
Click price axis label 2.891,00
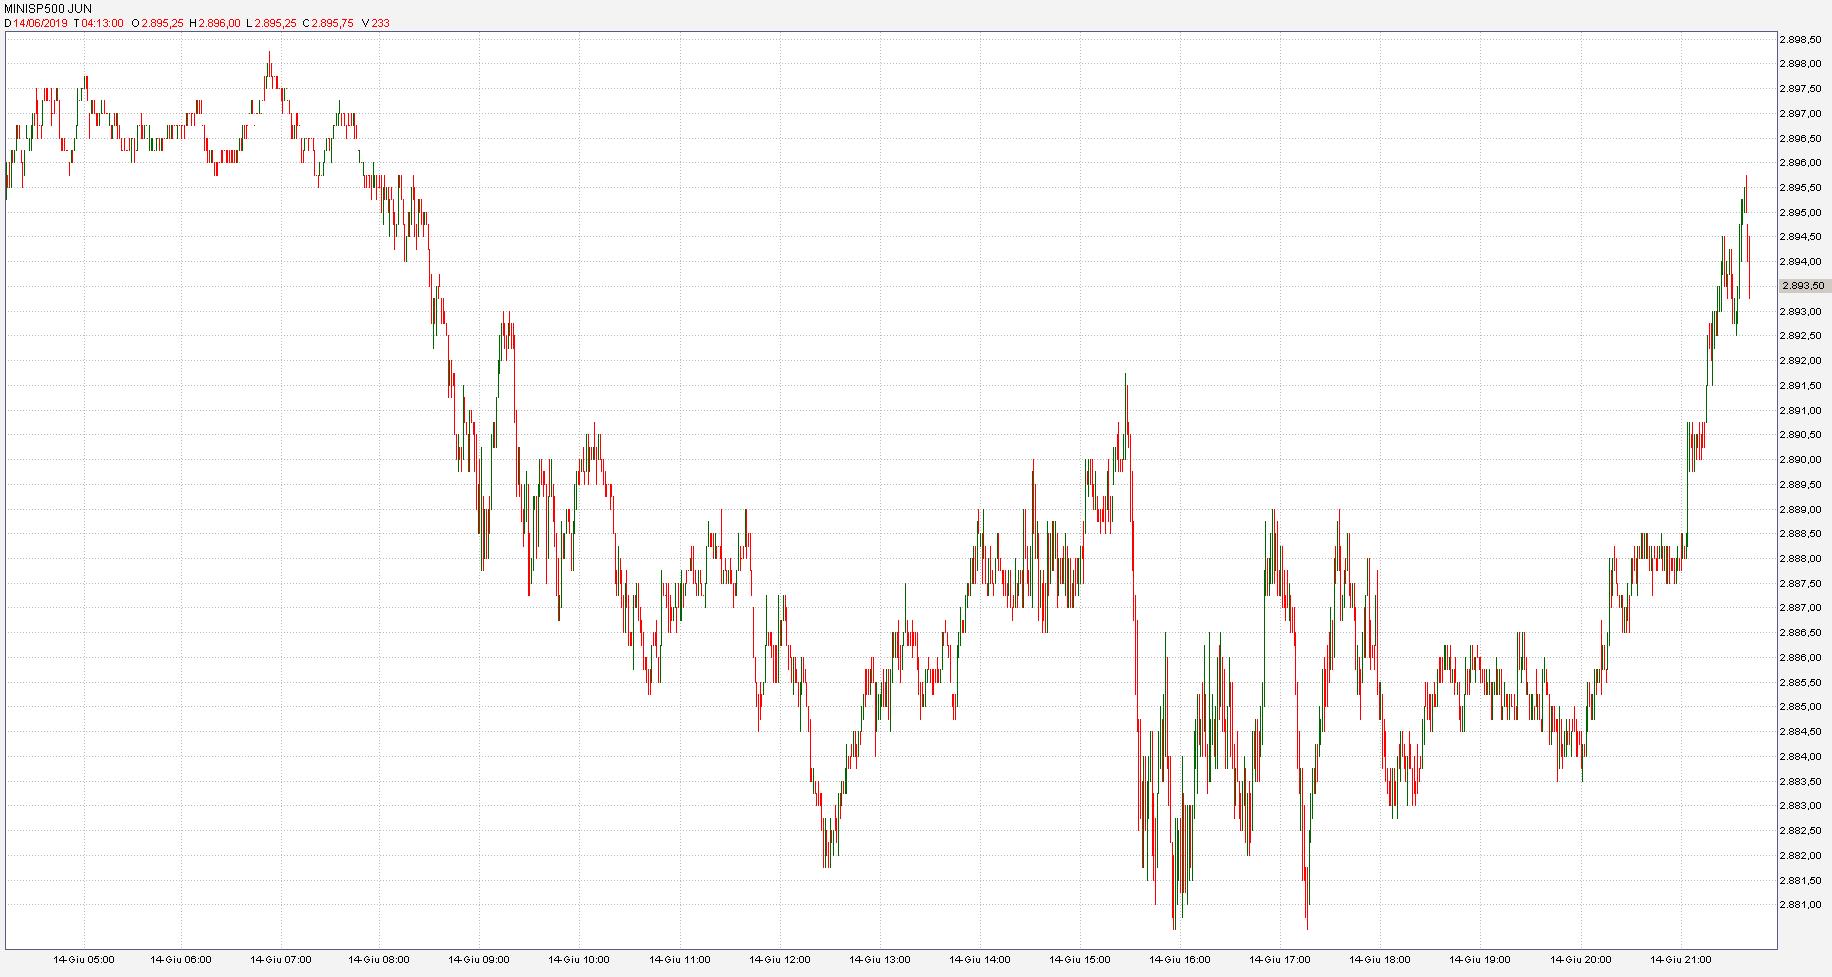tap(1801, 410)
